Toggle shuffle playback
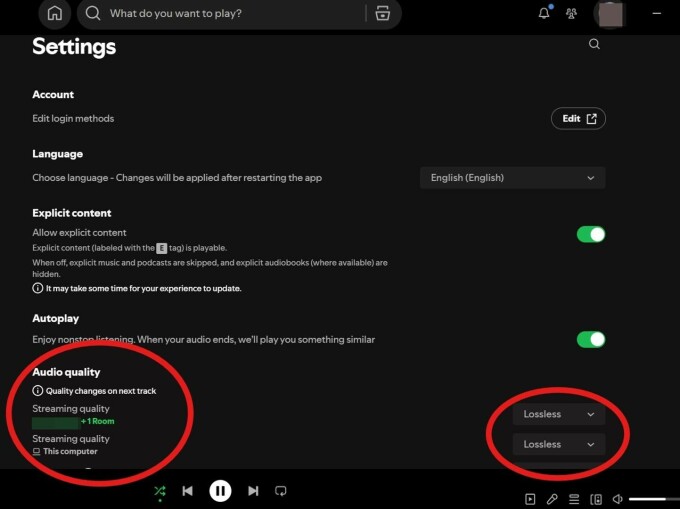680x509 pixels. coord(159,491)
